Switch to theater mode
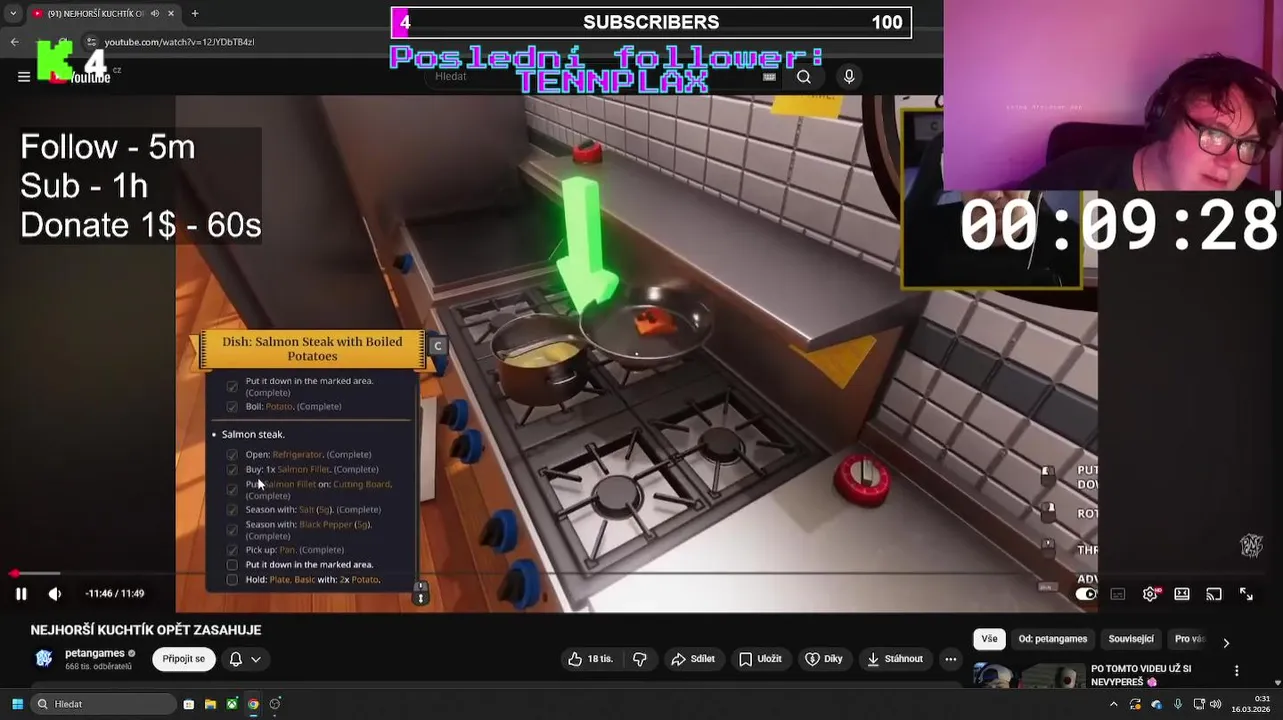Image resolution: width=1283 pixels, height=720 pixels. (x=1182, y=594)
